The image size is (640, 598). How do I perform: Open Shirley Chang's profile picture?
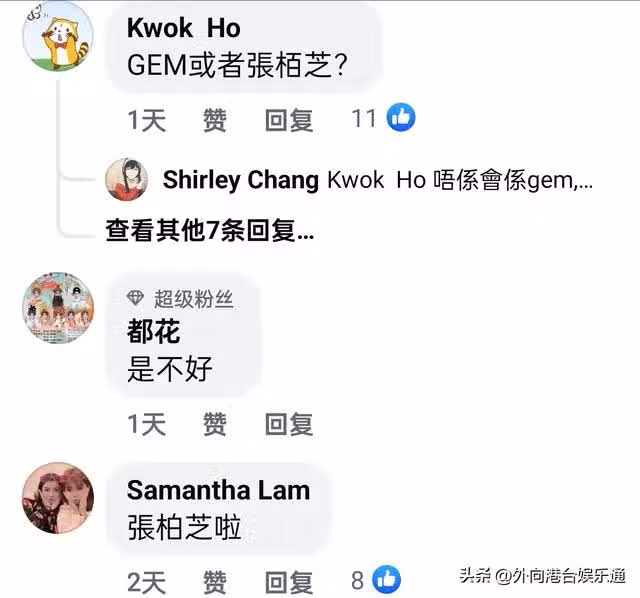point(127,180)
